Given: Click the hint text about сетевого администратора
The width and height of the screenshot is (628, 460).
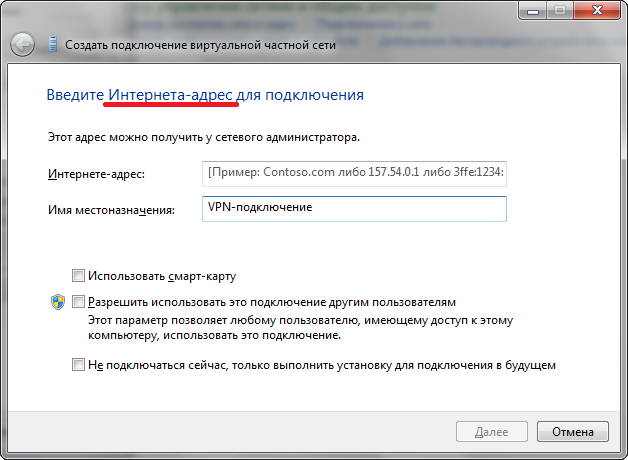Looking at the screenshot, I should [x=203, y=135].
